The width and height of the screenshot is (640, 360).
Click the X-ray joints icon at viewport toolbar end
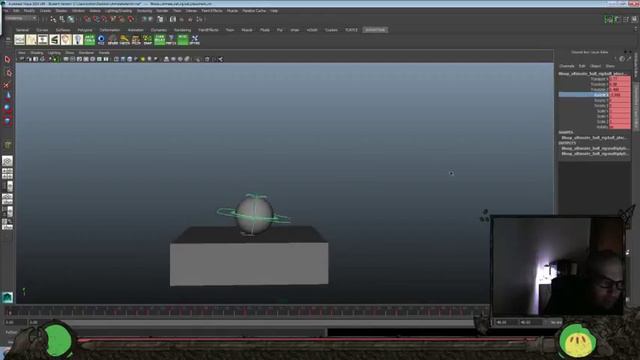(x=220, y=59)
